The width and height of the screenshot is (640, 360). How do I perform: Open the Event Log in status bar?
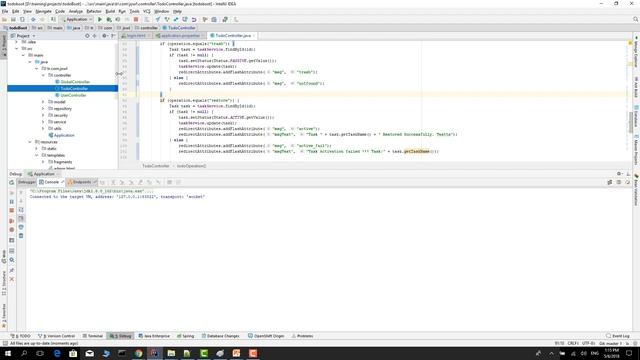pos(618,336)
